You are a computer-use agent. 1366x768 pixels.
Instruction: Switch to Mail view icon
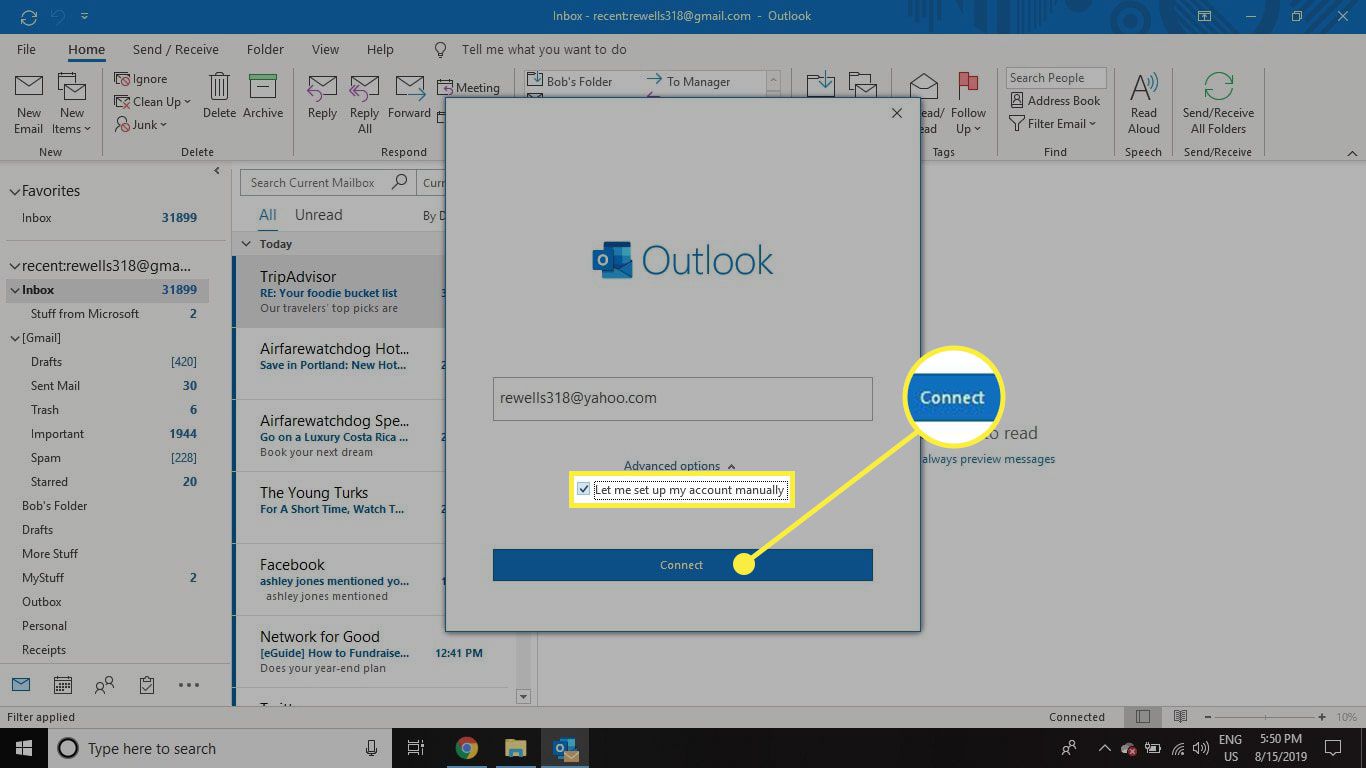(21, 685)
